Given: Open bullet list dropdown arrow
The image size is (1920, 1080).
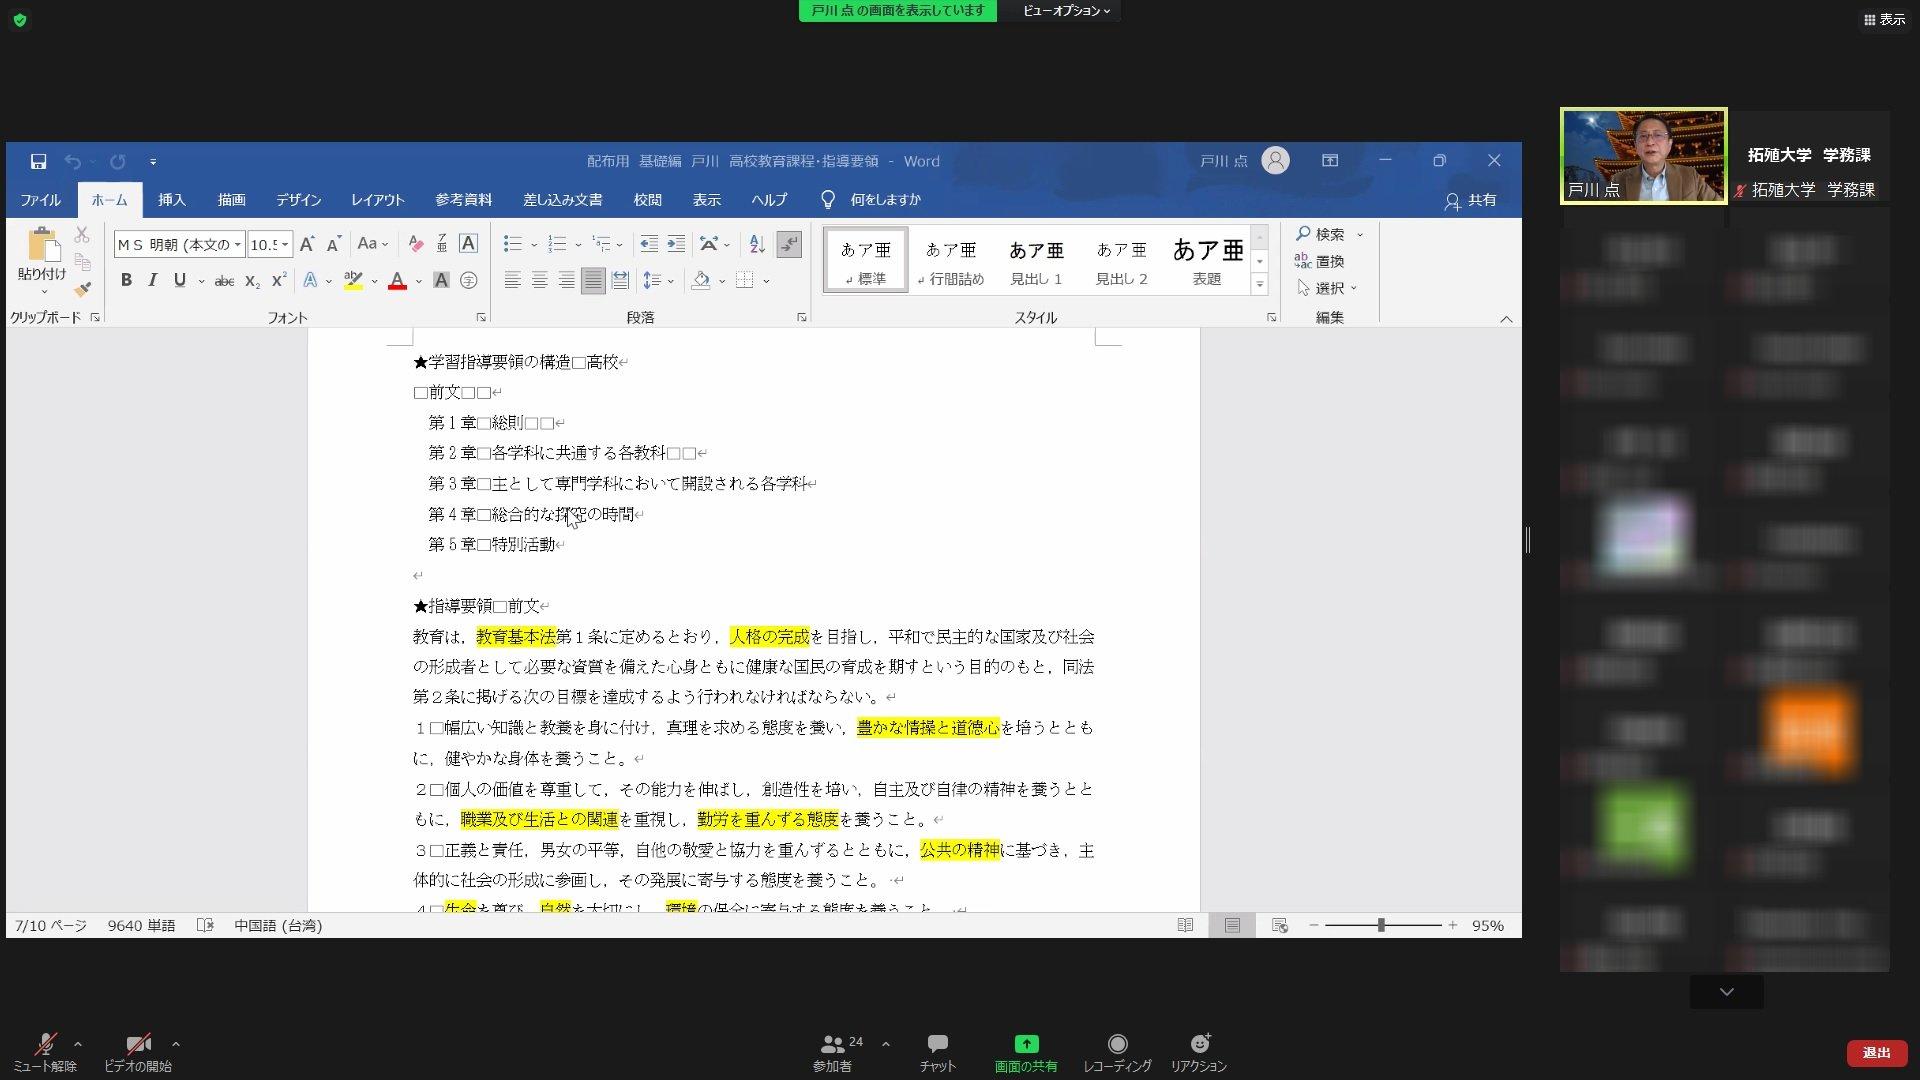Looking at the screenshot, I should (534, 245).
